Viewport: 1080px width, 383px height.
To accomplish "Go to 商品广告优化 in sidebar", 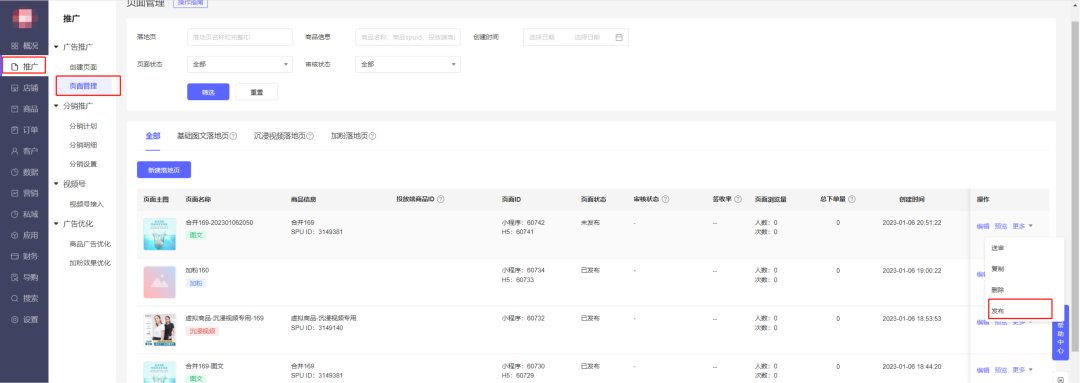I will [90, 244].
